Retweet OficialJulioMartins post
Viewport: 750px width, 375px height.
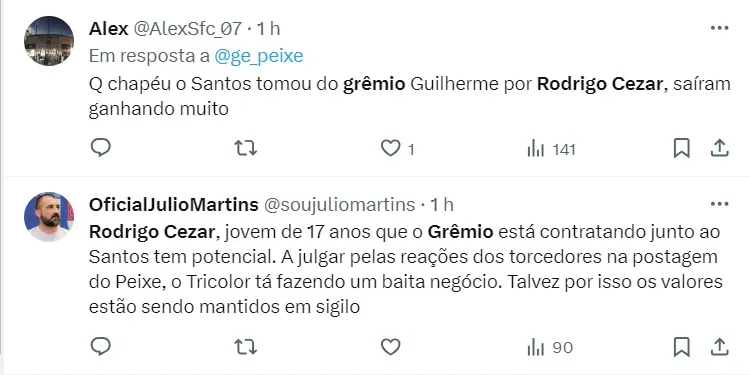point(245,347)
